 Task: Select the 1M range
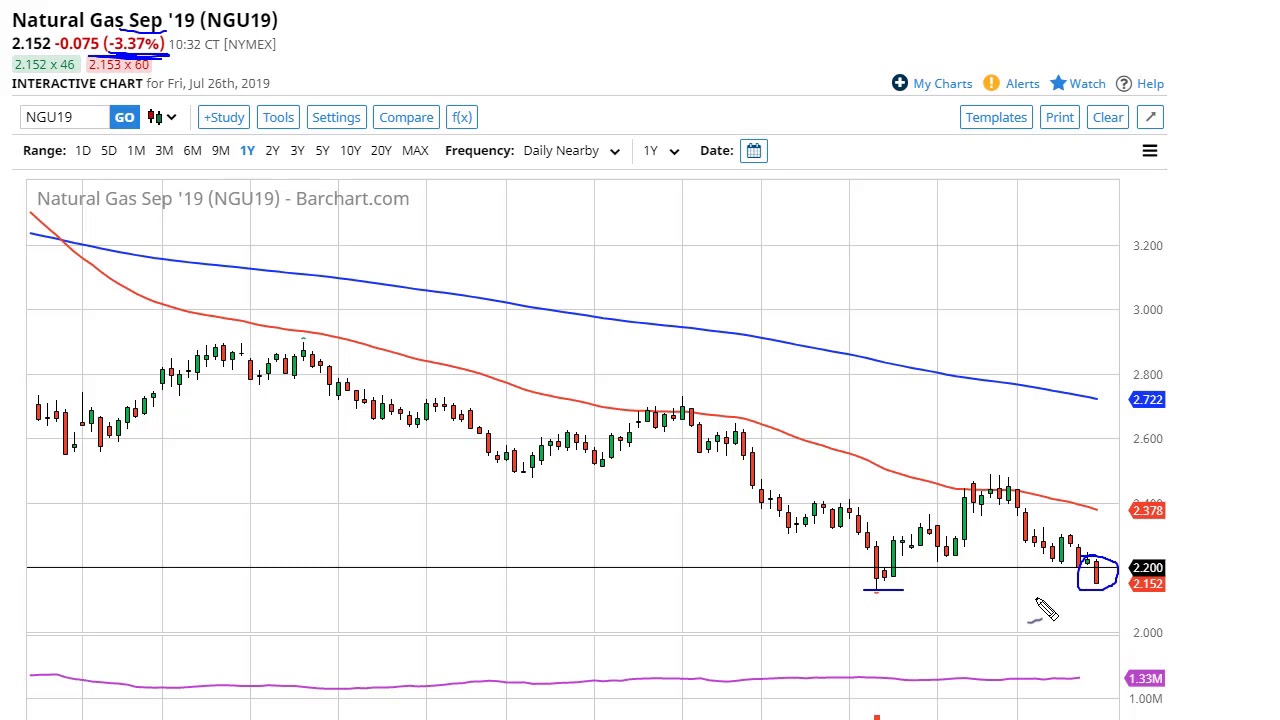point(136,151)
